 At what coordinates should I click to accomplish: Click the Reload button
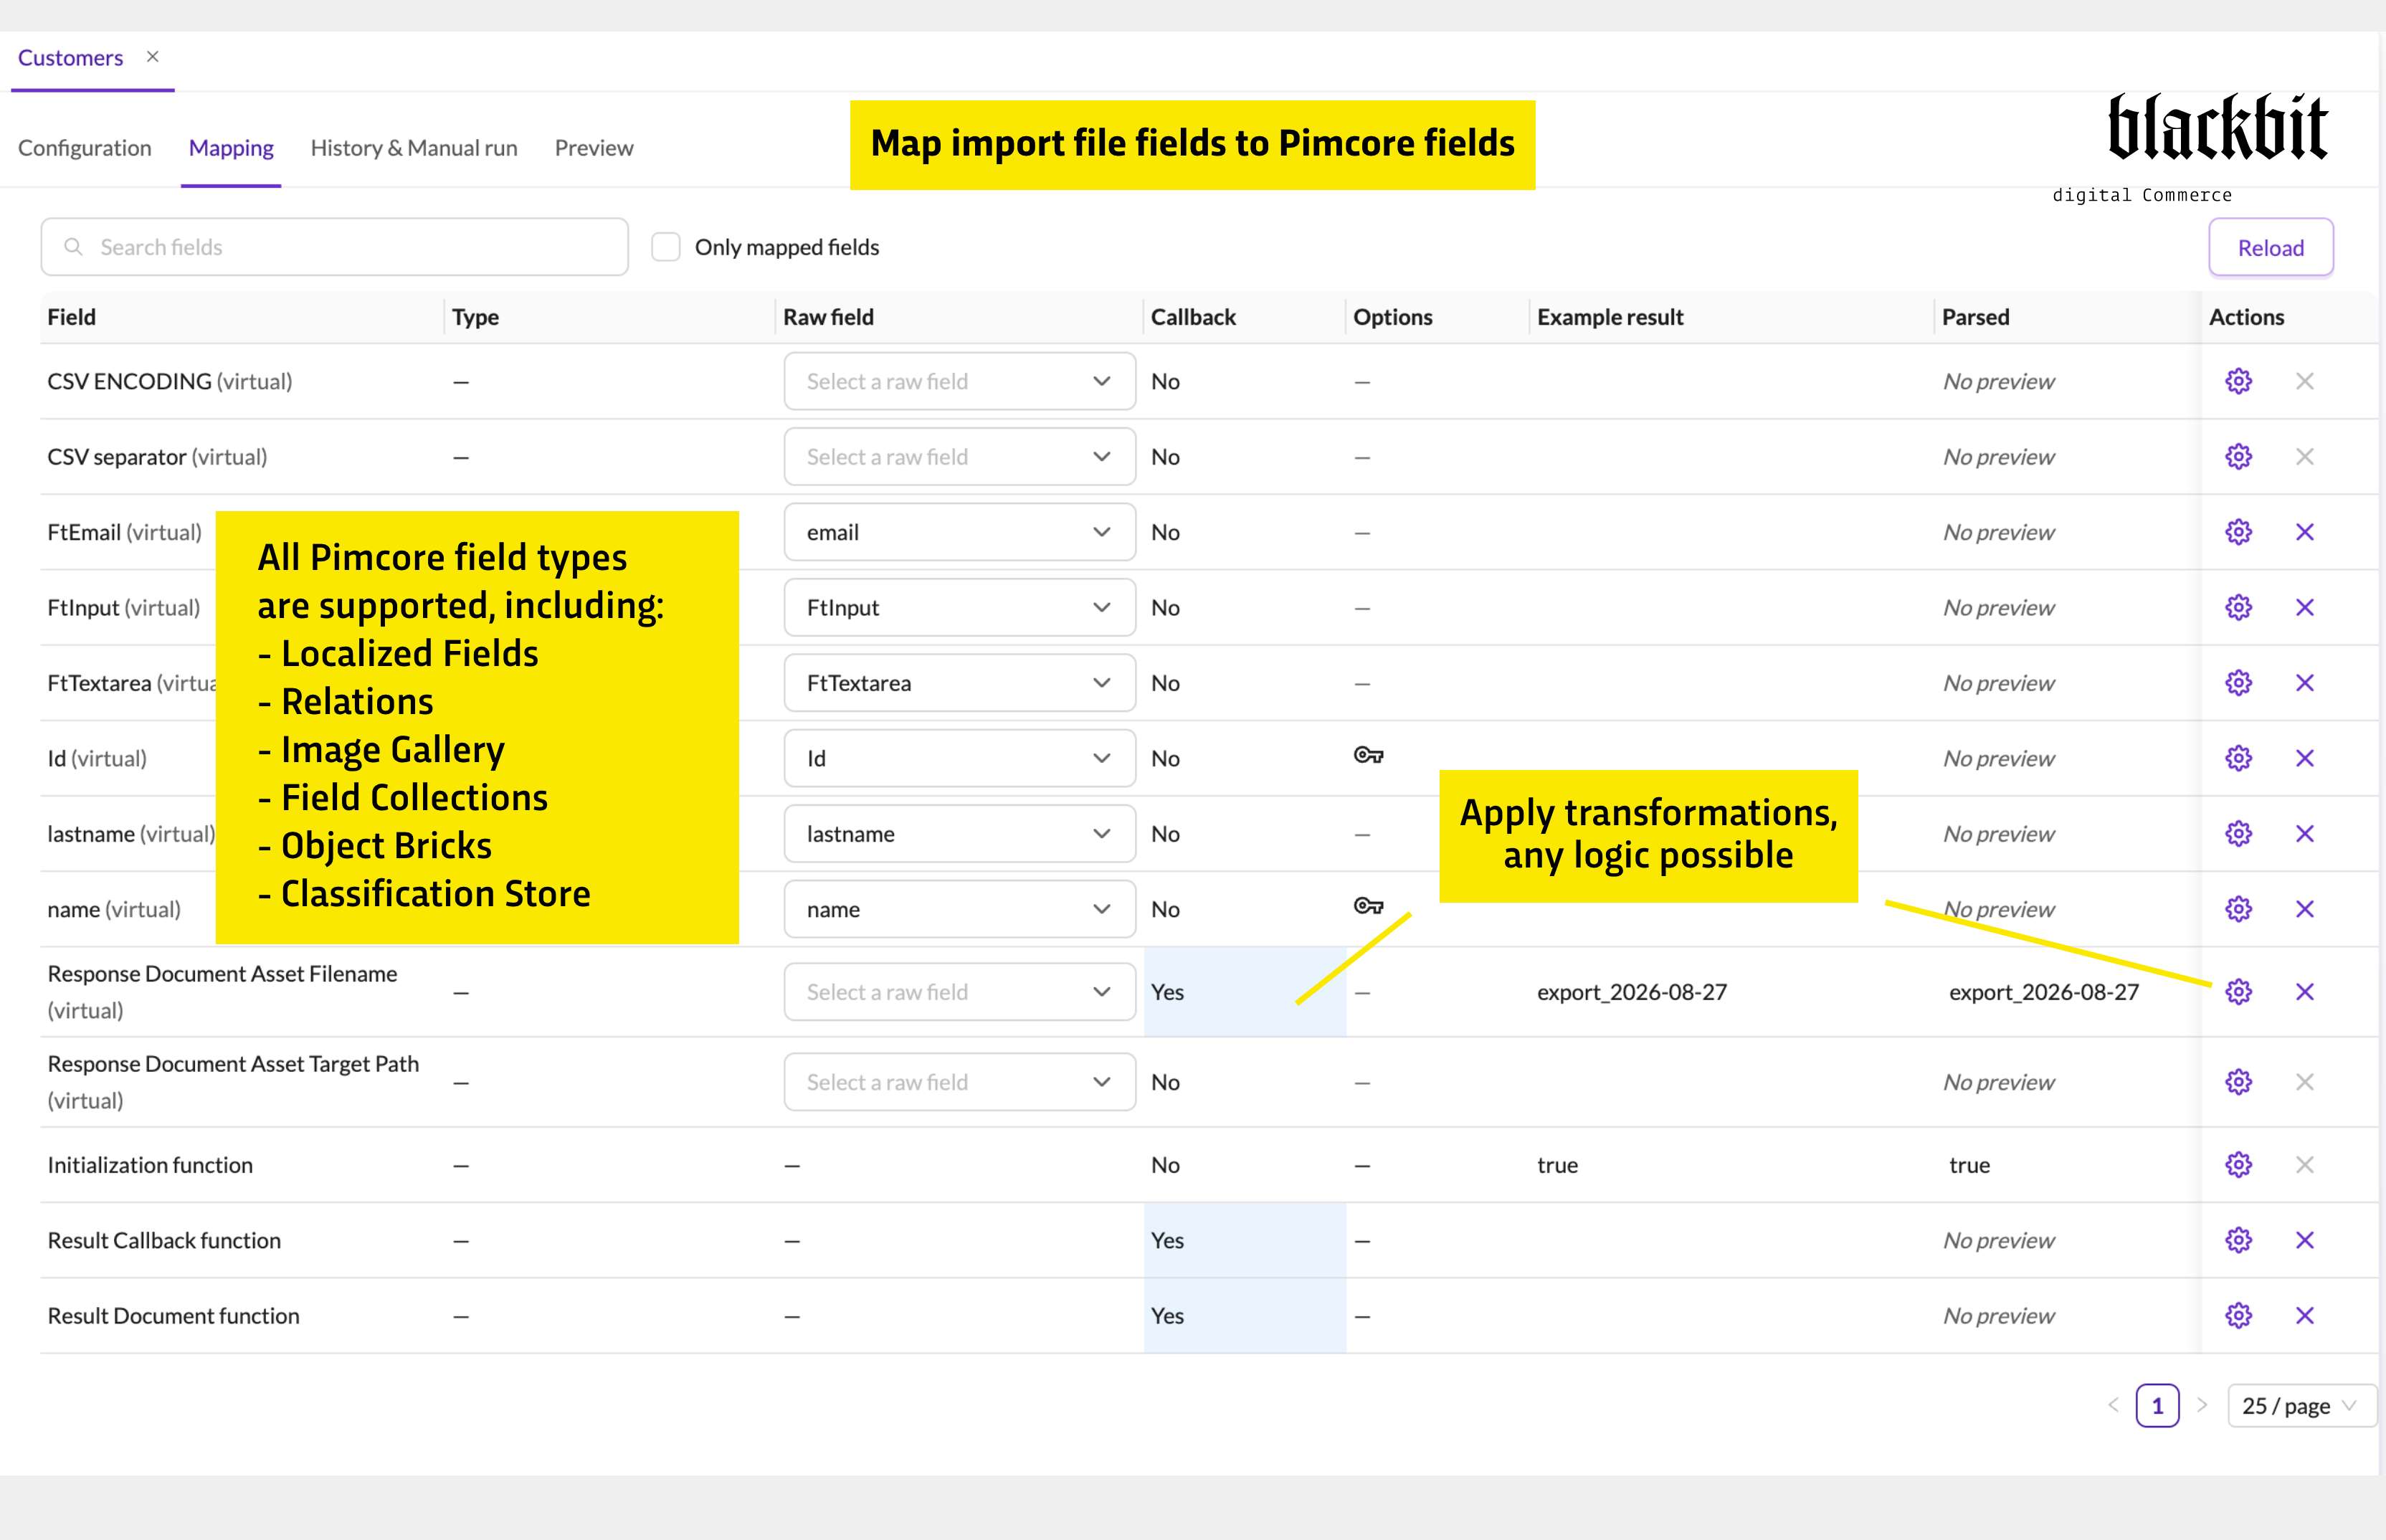click(2271, 247)
